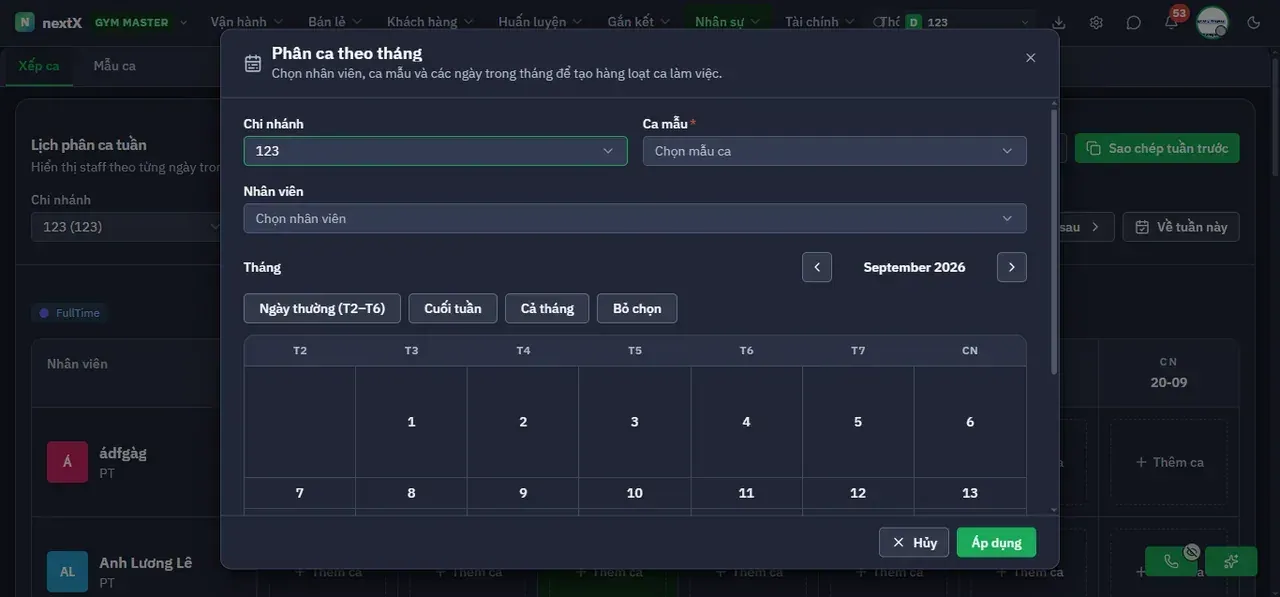1280x597 pixels.
Task: Select day 10 in the September calendar
Action: coord(635,493)
